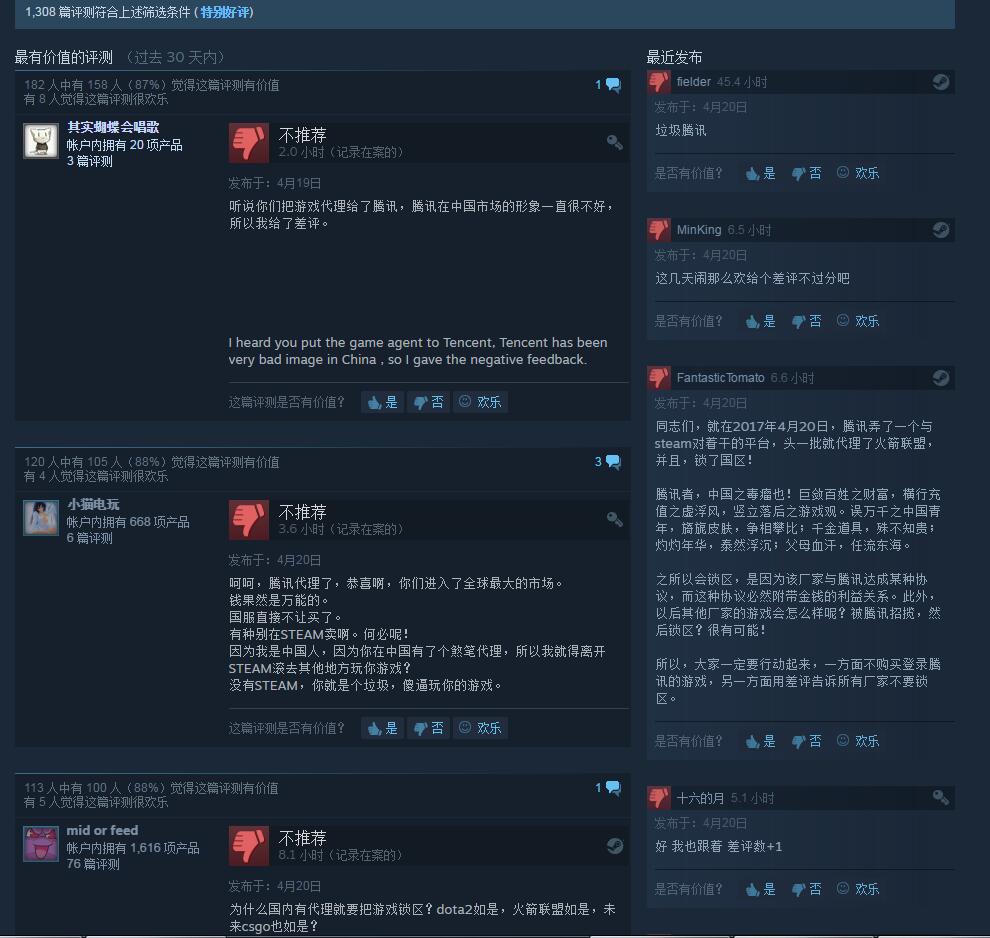Open FantasticTomato's username link
This screenshot has height=938, width=990.
(x=720, y=377)
